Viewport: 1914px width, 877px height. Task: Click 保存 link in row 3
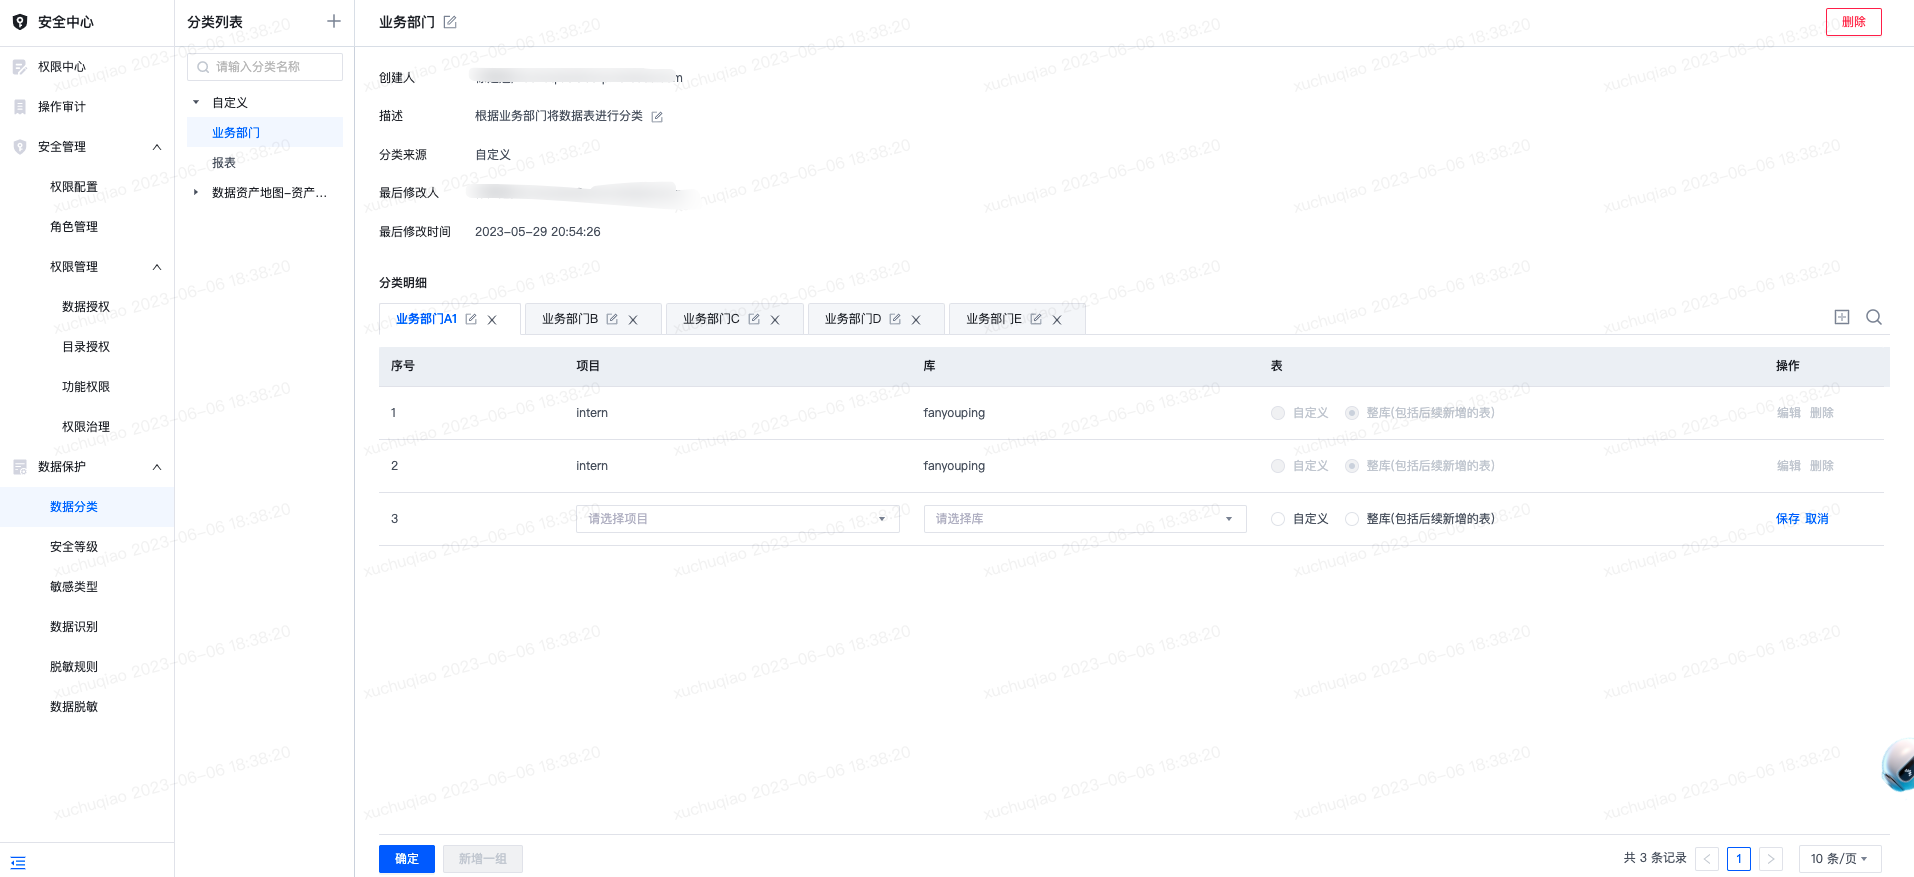tap(1788, 519)
